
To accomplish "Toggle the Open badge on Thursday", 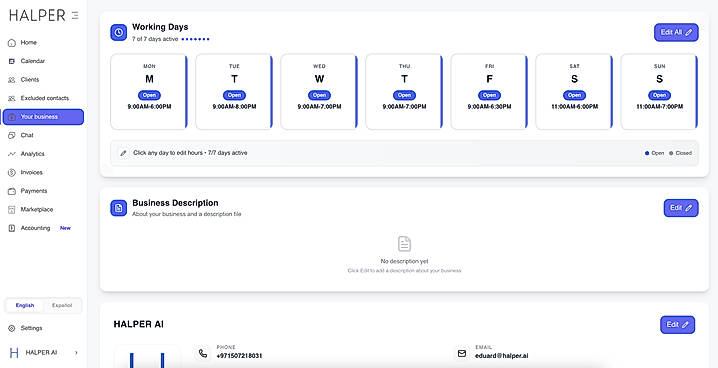I will [404, 95].
